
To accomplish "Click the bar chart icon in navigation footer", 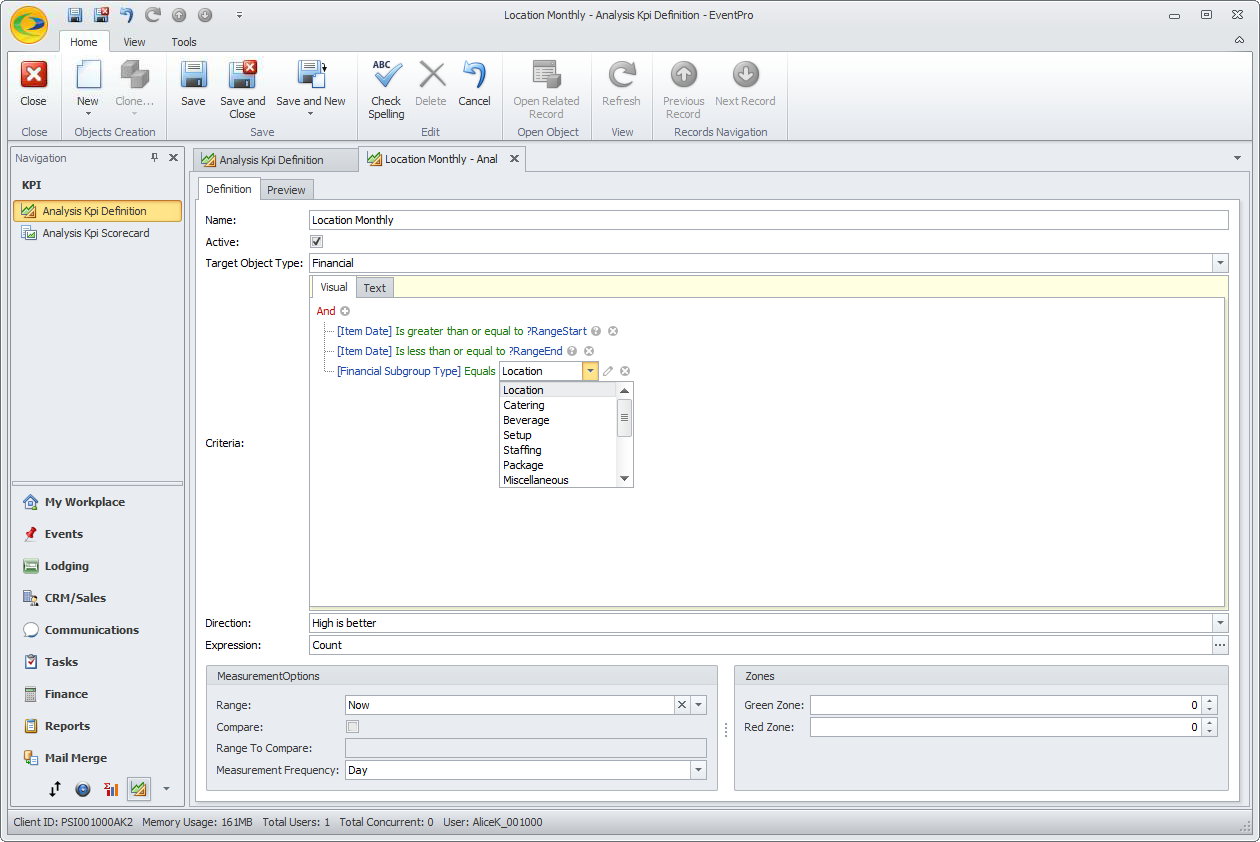I will click(x=111, y=789).
